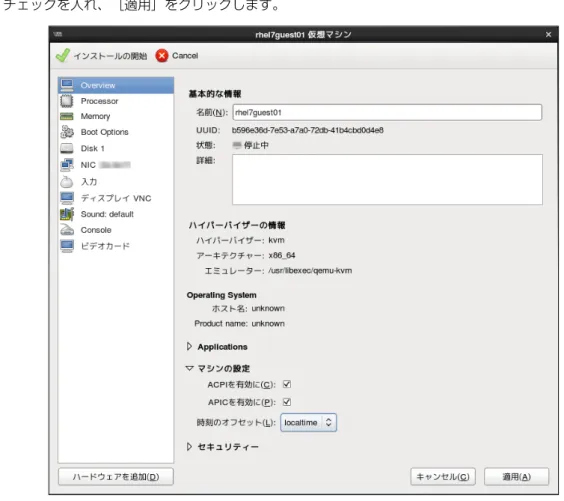Click the 詳細 description text area
The width and height of the screenshot is (564, 501).
tap(387, 179)
